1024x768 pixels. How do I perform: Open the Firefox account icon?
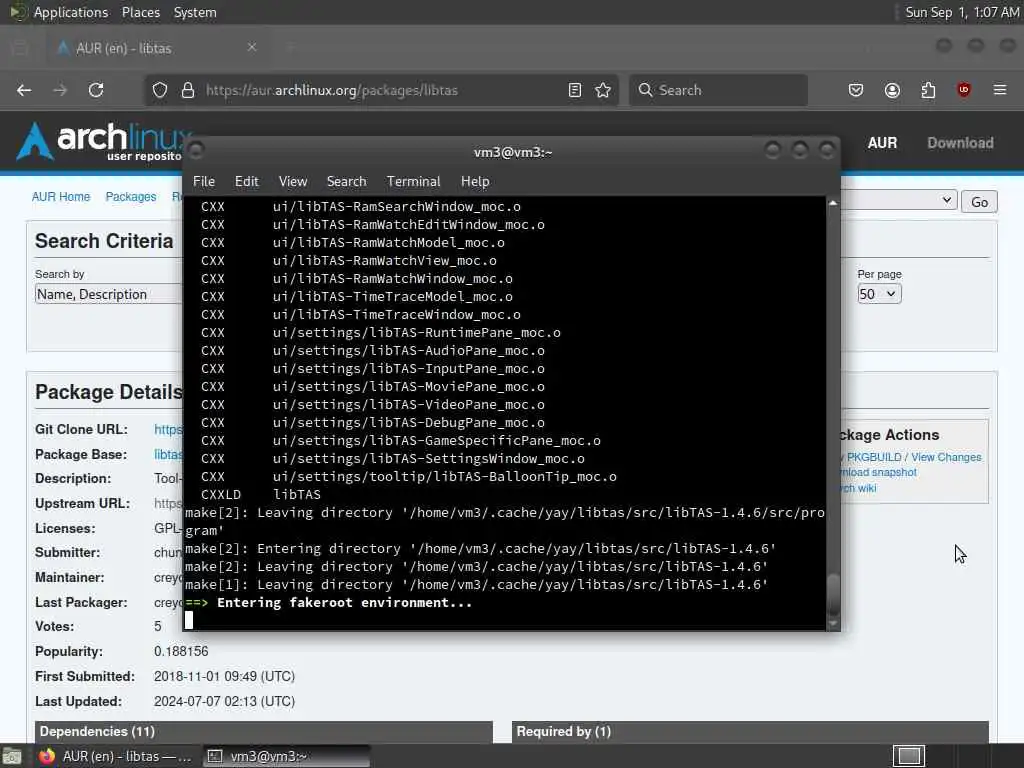click(892, 90)
